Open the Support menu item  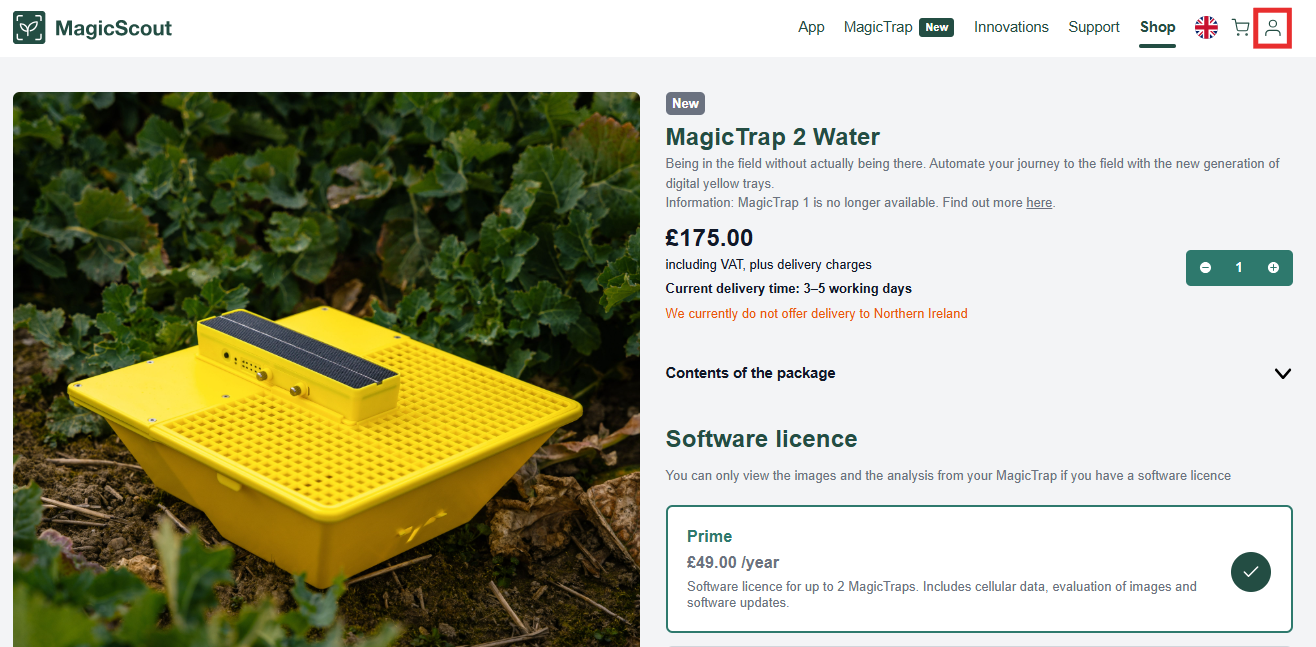[x=1094, y=27]
